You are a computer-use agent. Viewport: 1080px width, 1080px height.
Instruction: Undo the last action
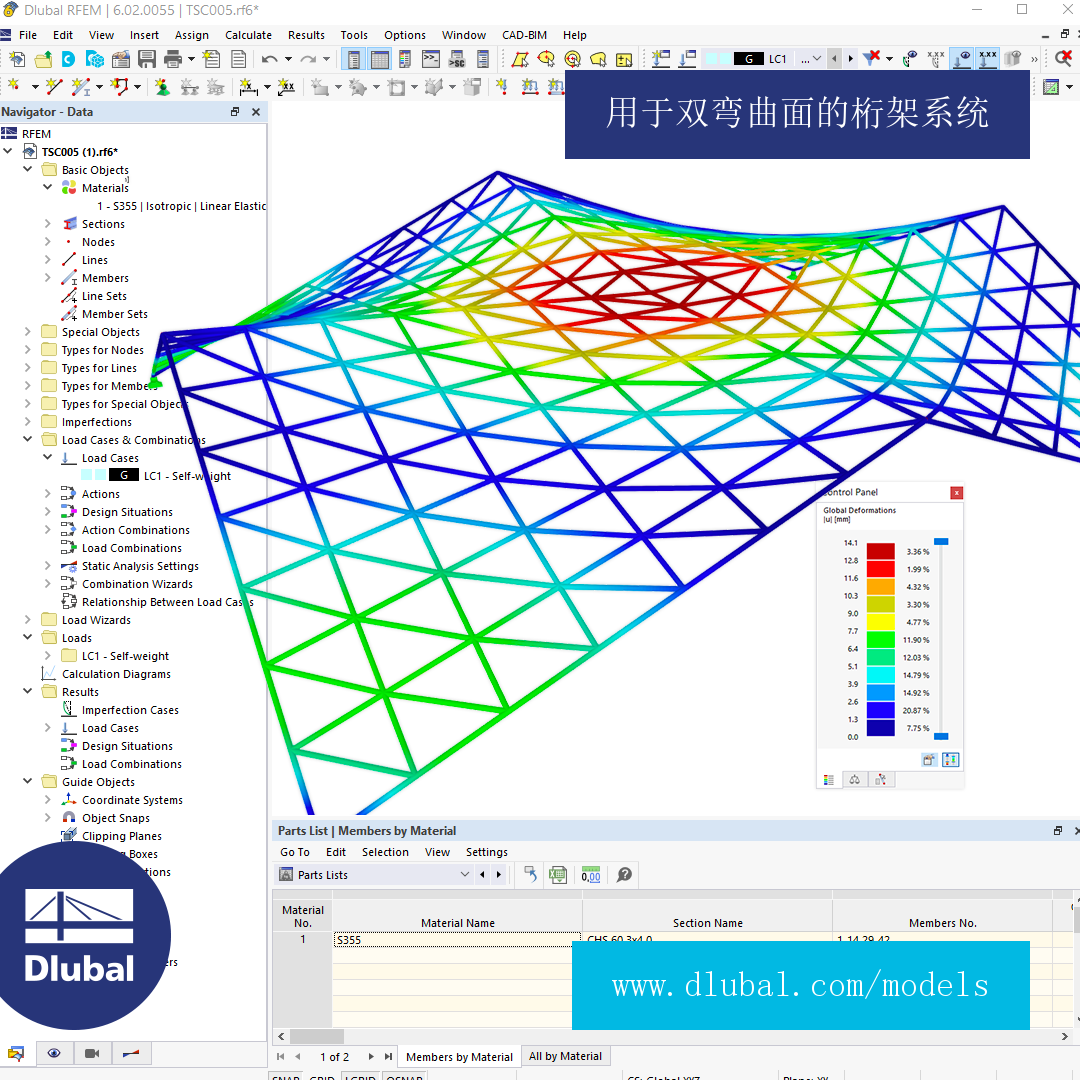[x=269, y=60]
